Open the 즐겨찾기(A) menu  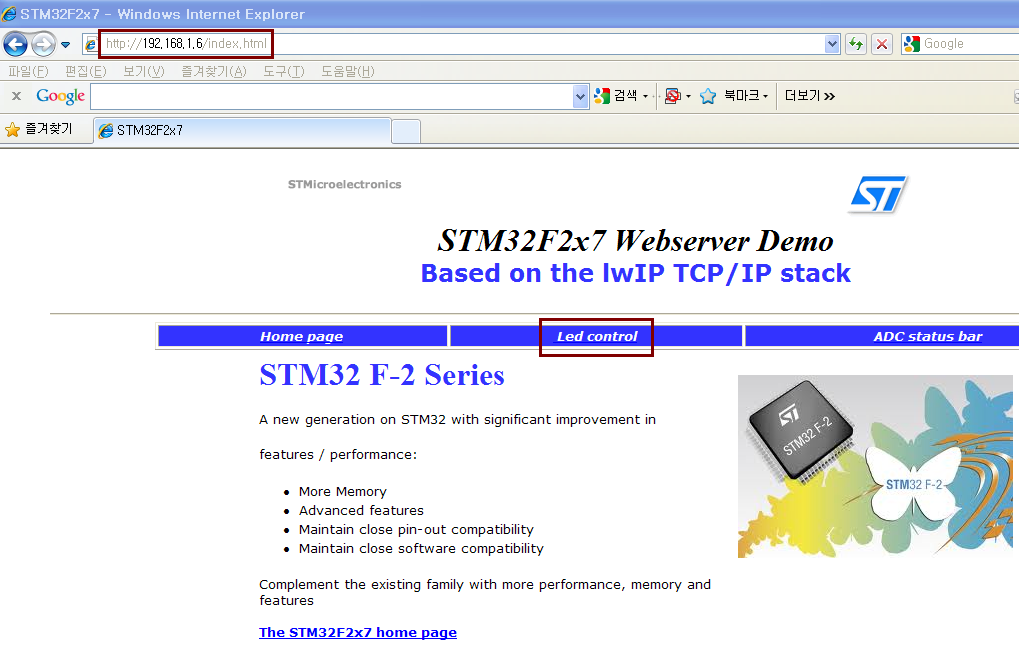(x=214, y=71)
